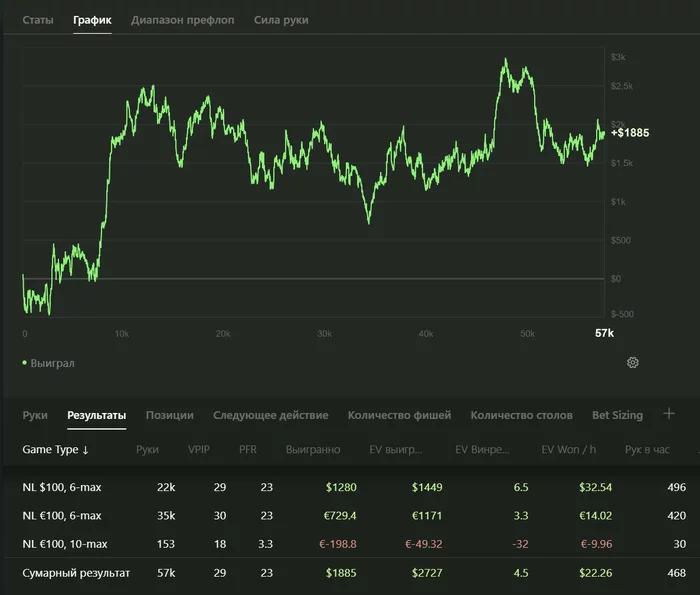Image resolution: width=700 pixels, height=595 pixels.
Task: Sort by the VPIP column header
Action: [199, 449]
